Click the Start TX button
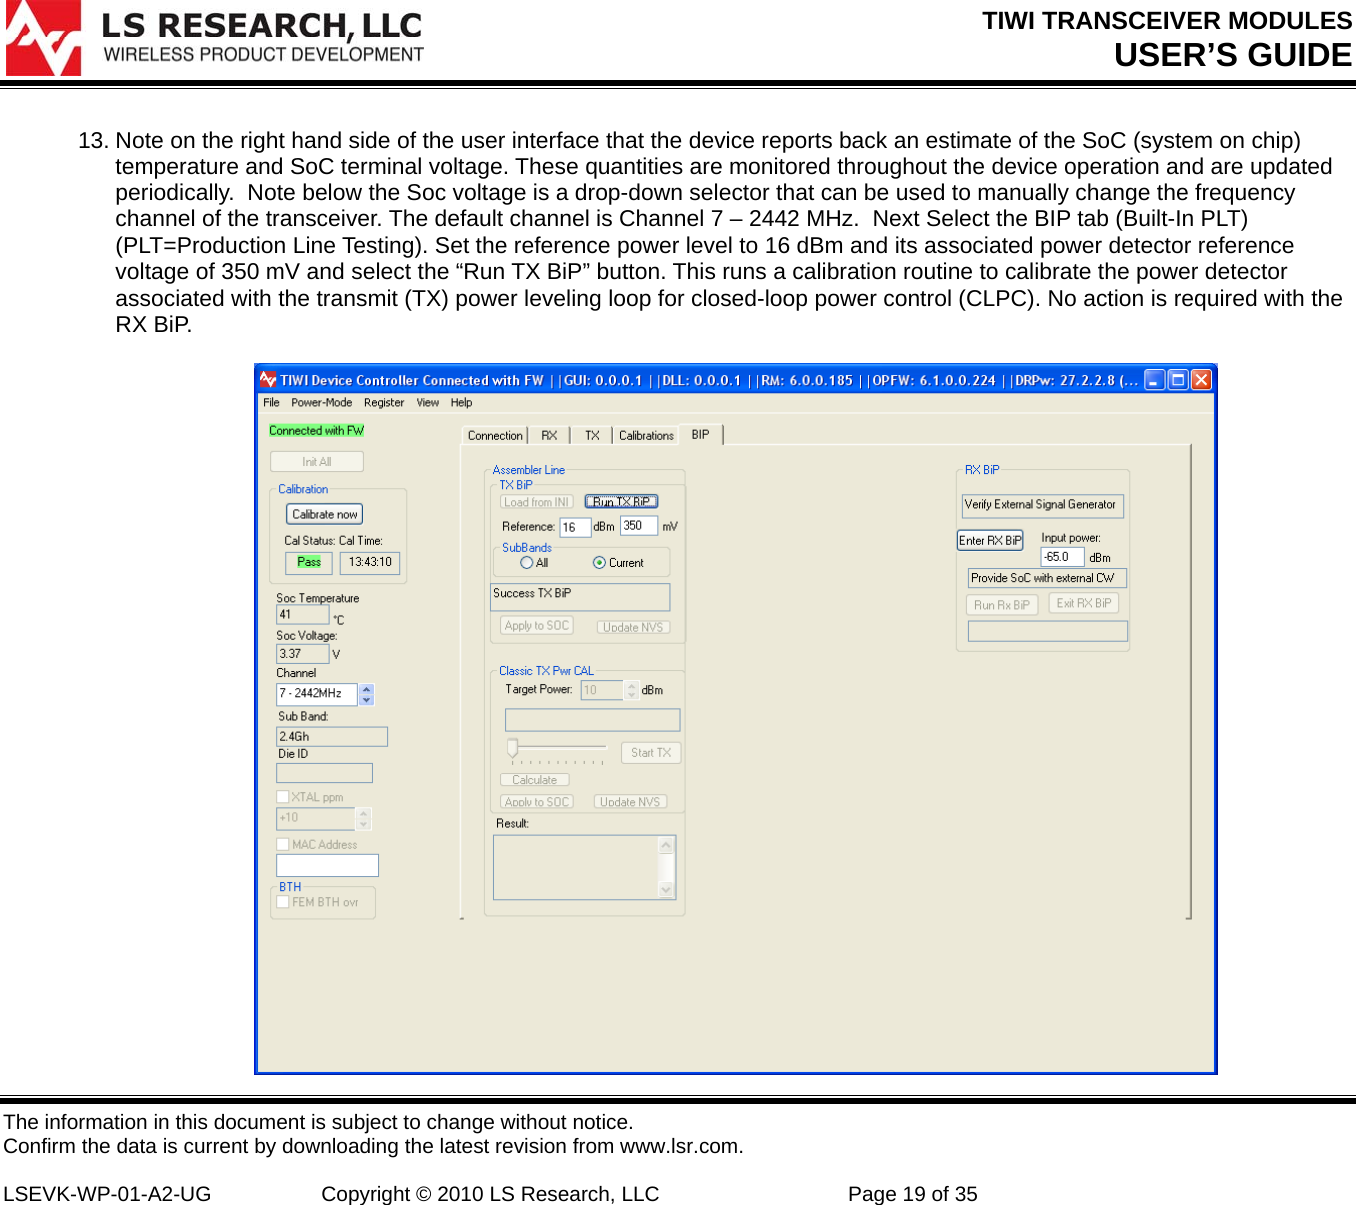The height and width of the screenshot is (1205, 1356). click(651, 753)
